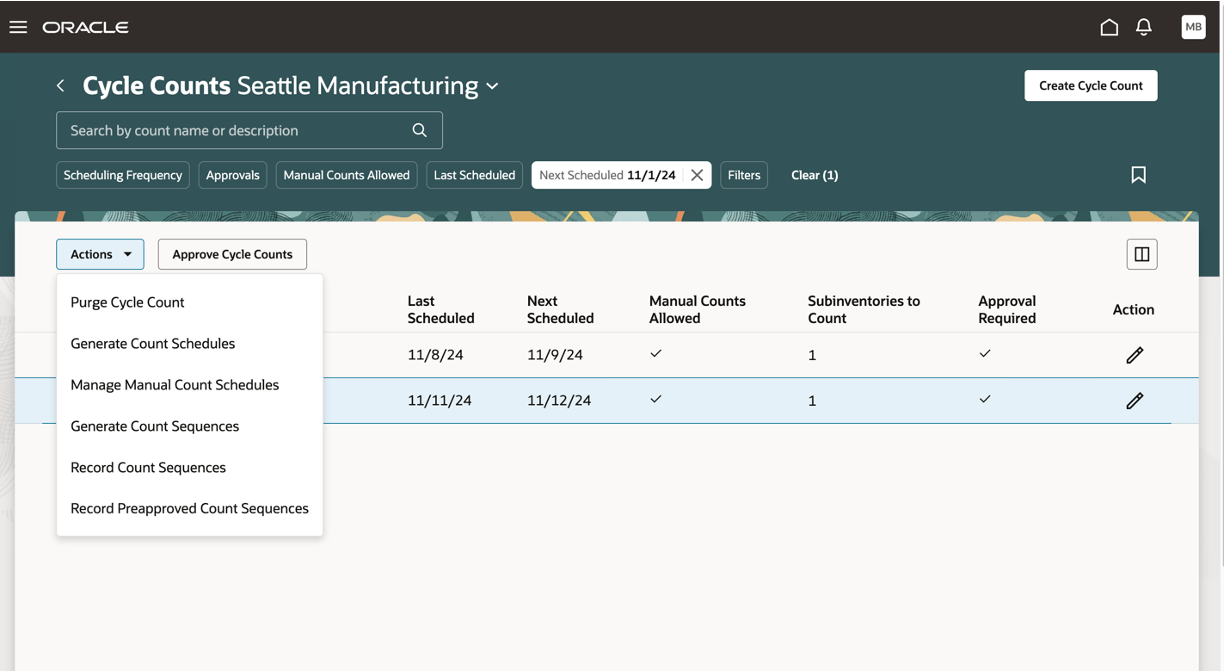The image size is (1224, 672).
Task: Click the Create Cycle Count button
Action: (1090, 86)
